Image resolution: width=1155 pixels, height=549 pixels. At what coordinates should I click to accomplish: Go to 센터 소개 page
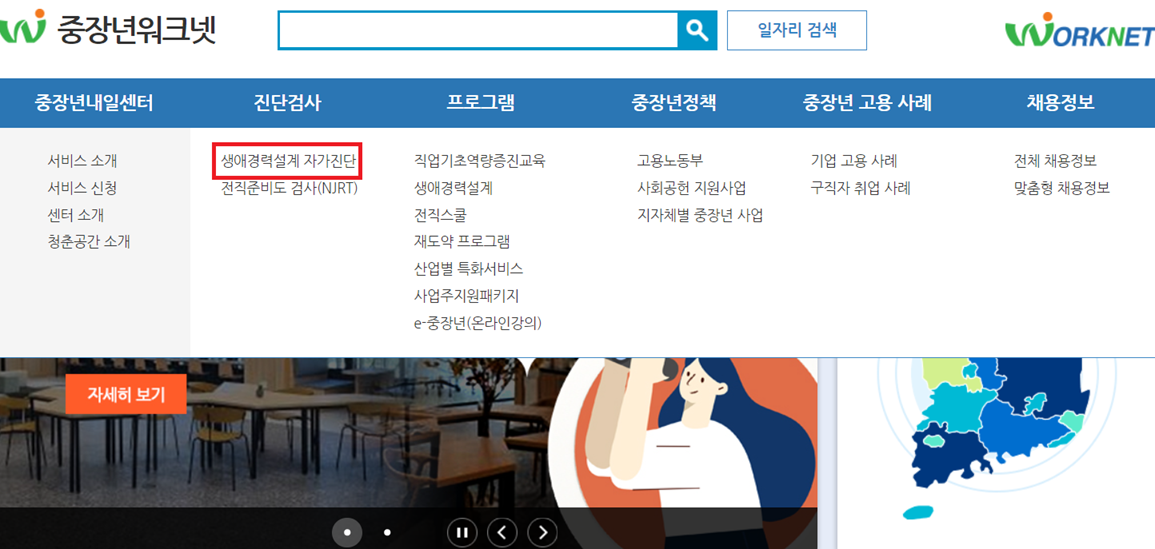76,215
